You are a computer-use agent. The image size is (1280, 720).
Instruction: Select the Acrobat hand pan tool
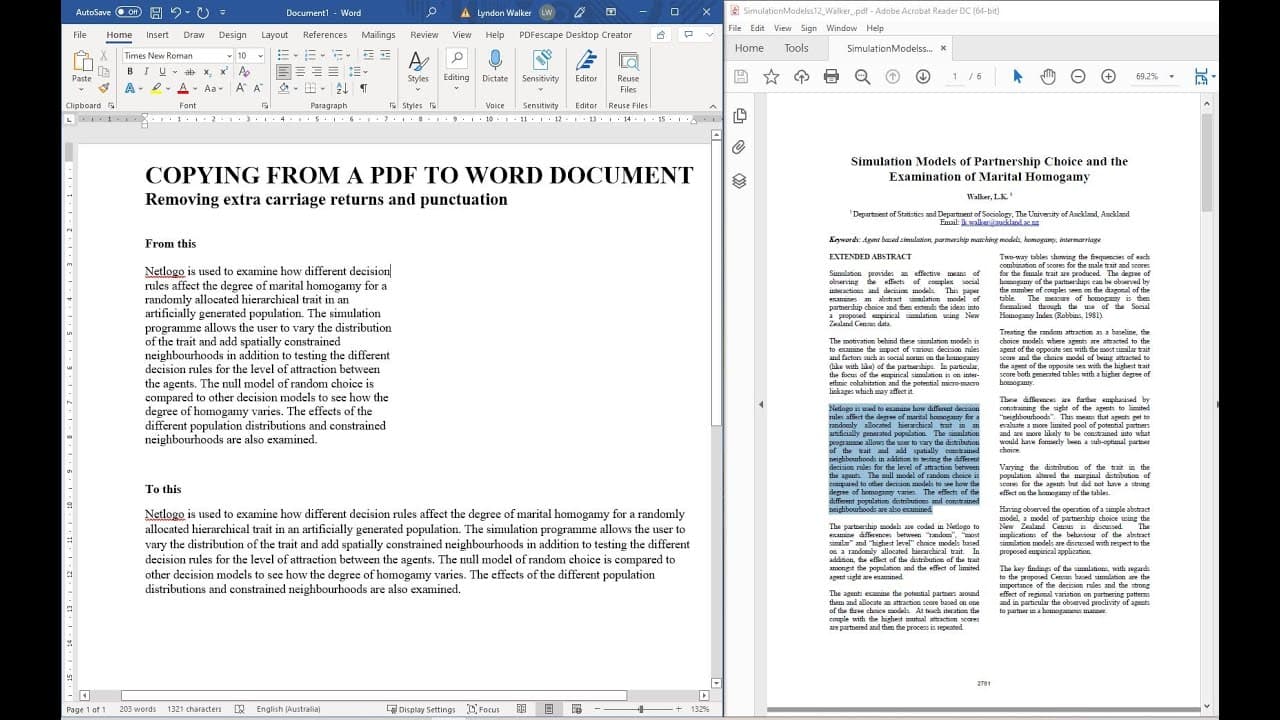tap(1048, 76)
